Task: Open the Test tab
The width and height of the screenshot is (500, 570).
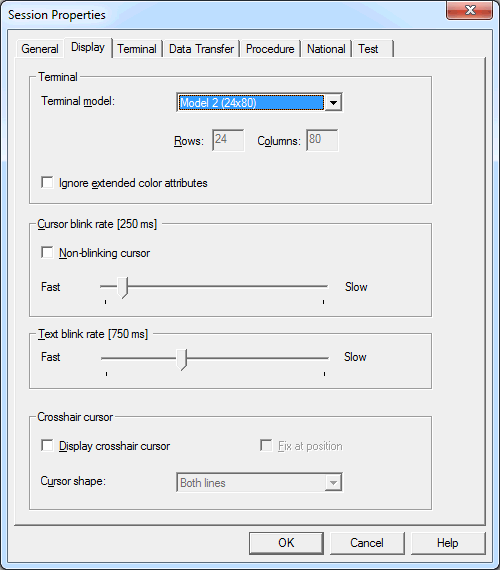Action: 373,49
